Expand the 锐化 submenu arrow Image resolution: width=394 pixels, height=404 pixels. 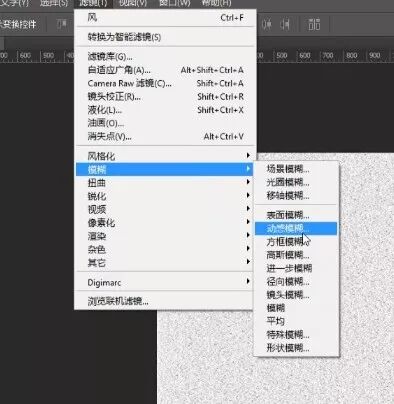coord(248,195)
